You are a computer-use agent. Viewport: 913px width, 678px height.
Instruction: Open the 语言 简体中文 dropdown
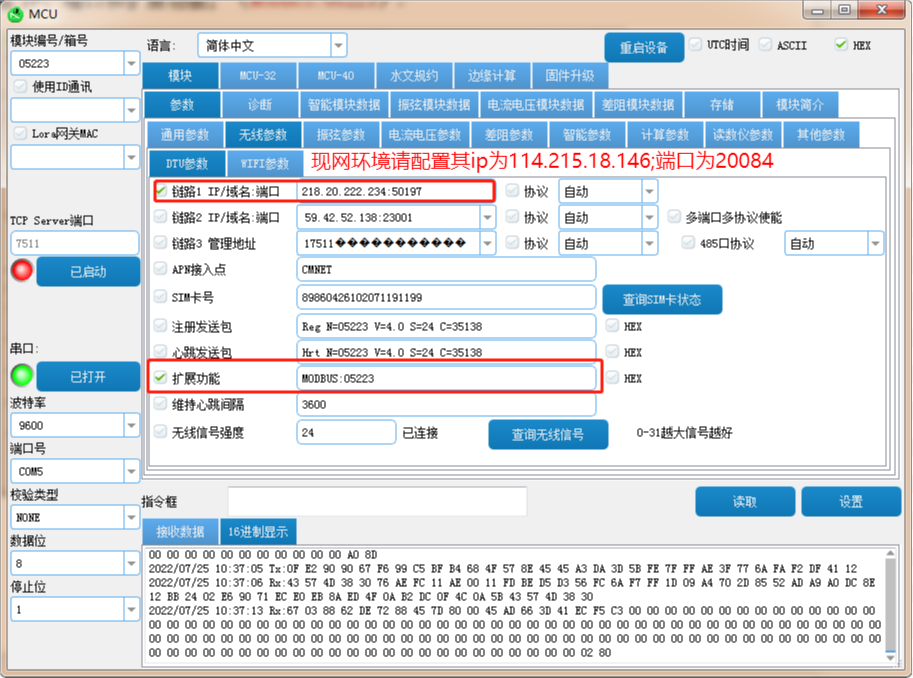pyautogui.click(x=338, y=45)
